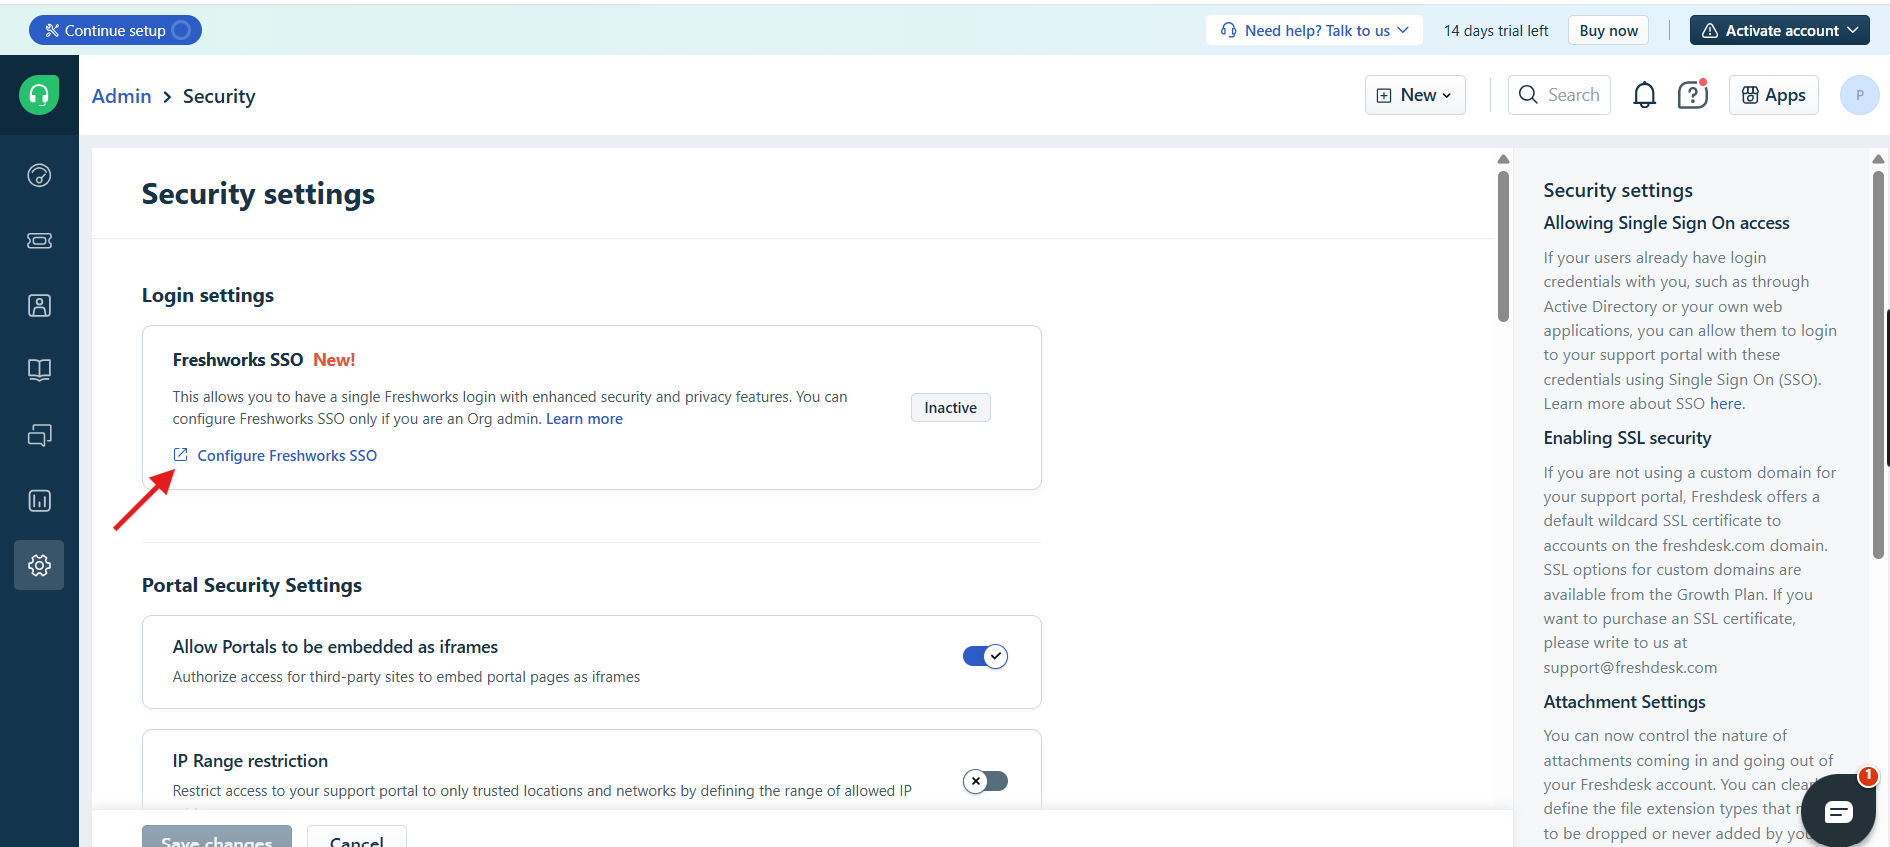Open the Contacts icon in sidebar

click(39, 305)
